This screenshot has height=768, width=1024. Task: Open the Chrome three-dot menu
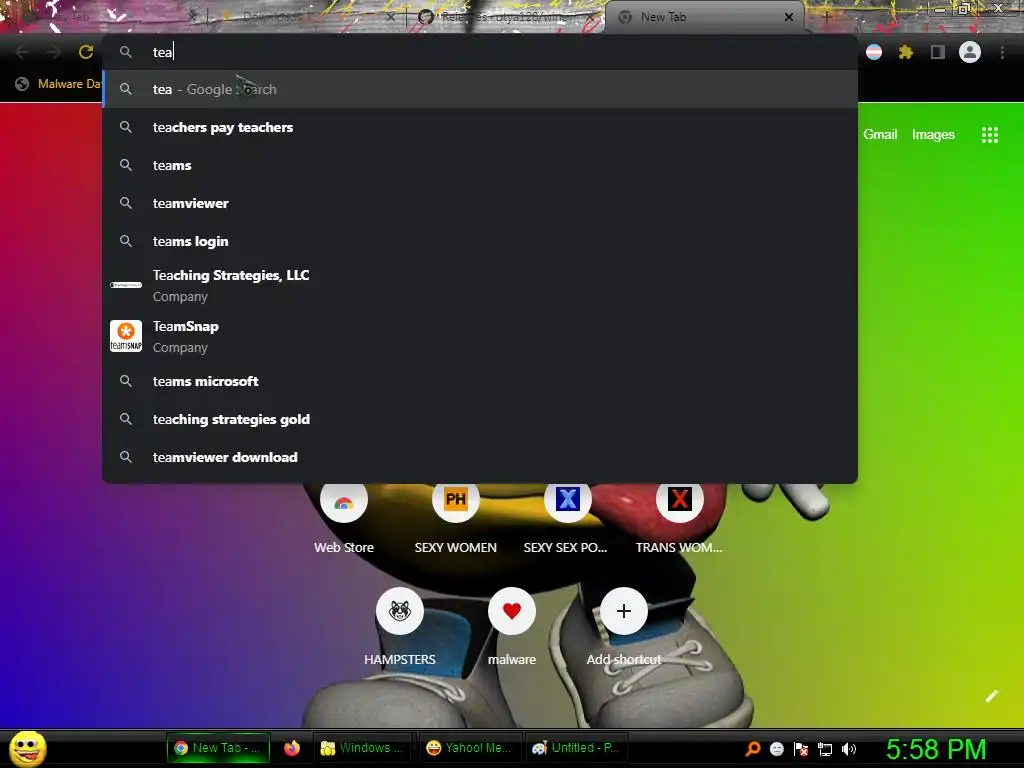(x=1002, y=52)
